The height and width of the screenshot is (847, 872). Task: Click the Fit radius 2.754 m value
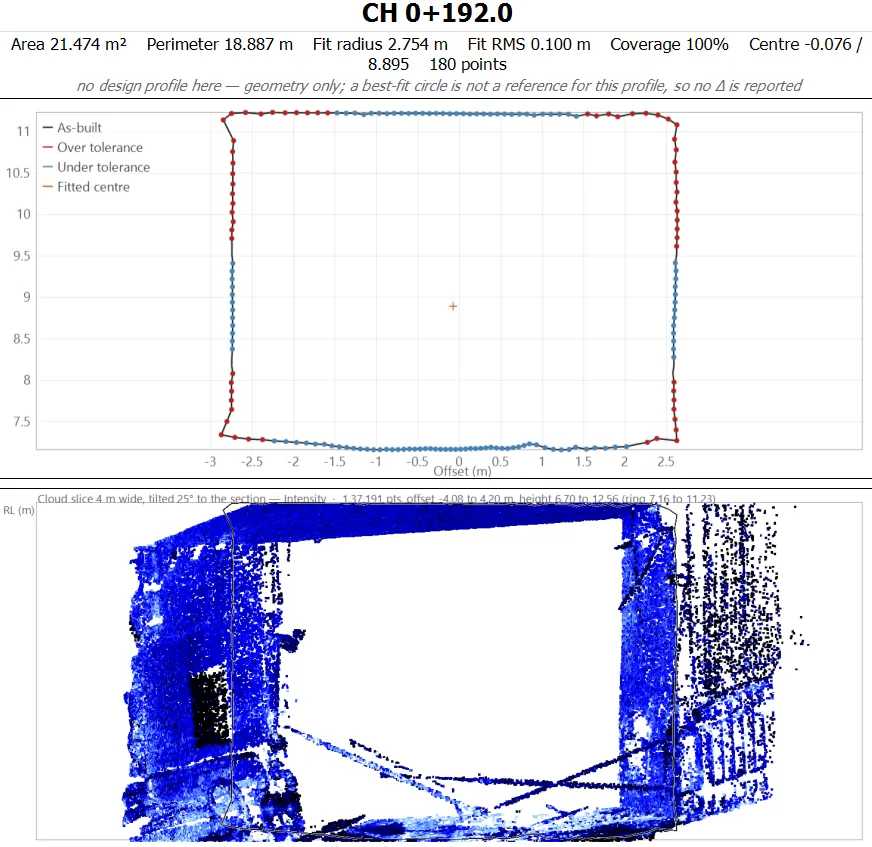click(380, 44)
